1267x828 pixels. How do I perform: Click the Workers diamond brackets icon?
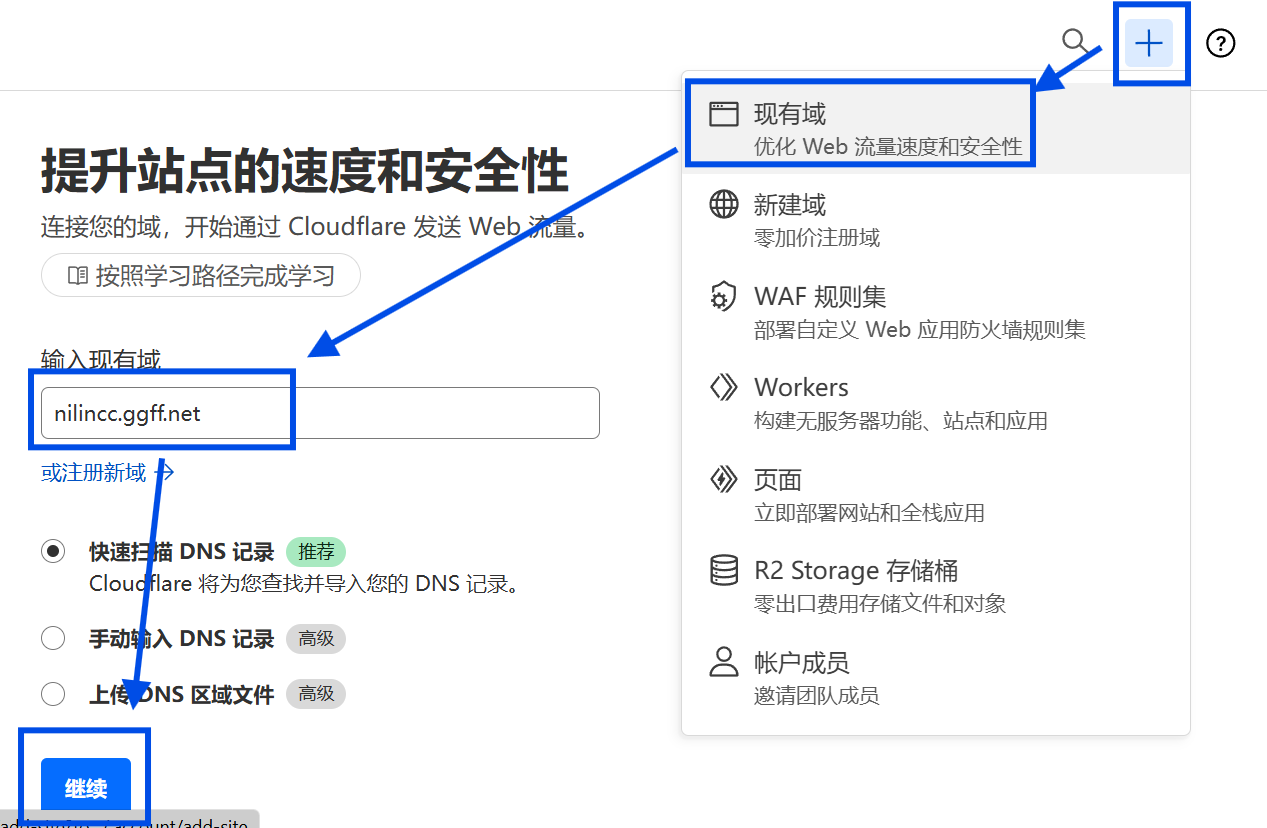[x=723, y=388]
